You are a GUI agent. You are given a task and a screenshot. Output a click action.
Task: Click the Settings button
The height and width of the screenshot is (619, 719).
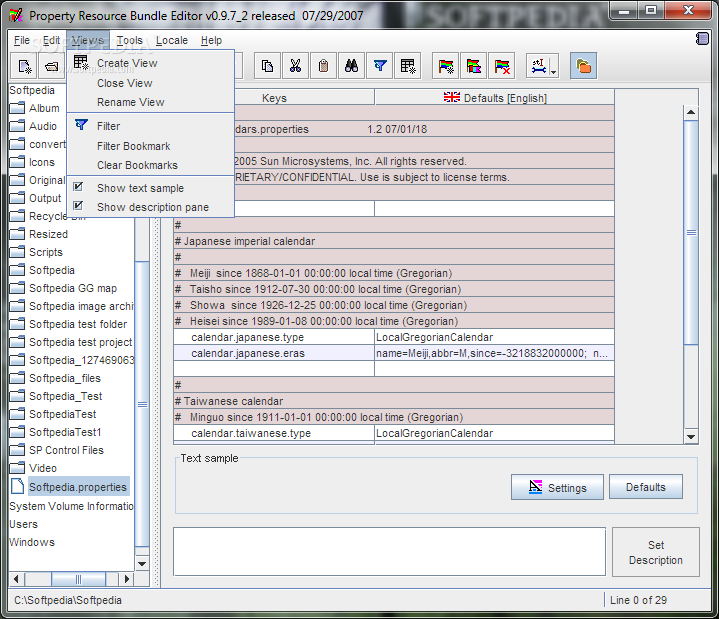(557, 487)
